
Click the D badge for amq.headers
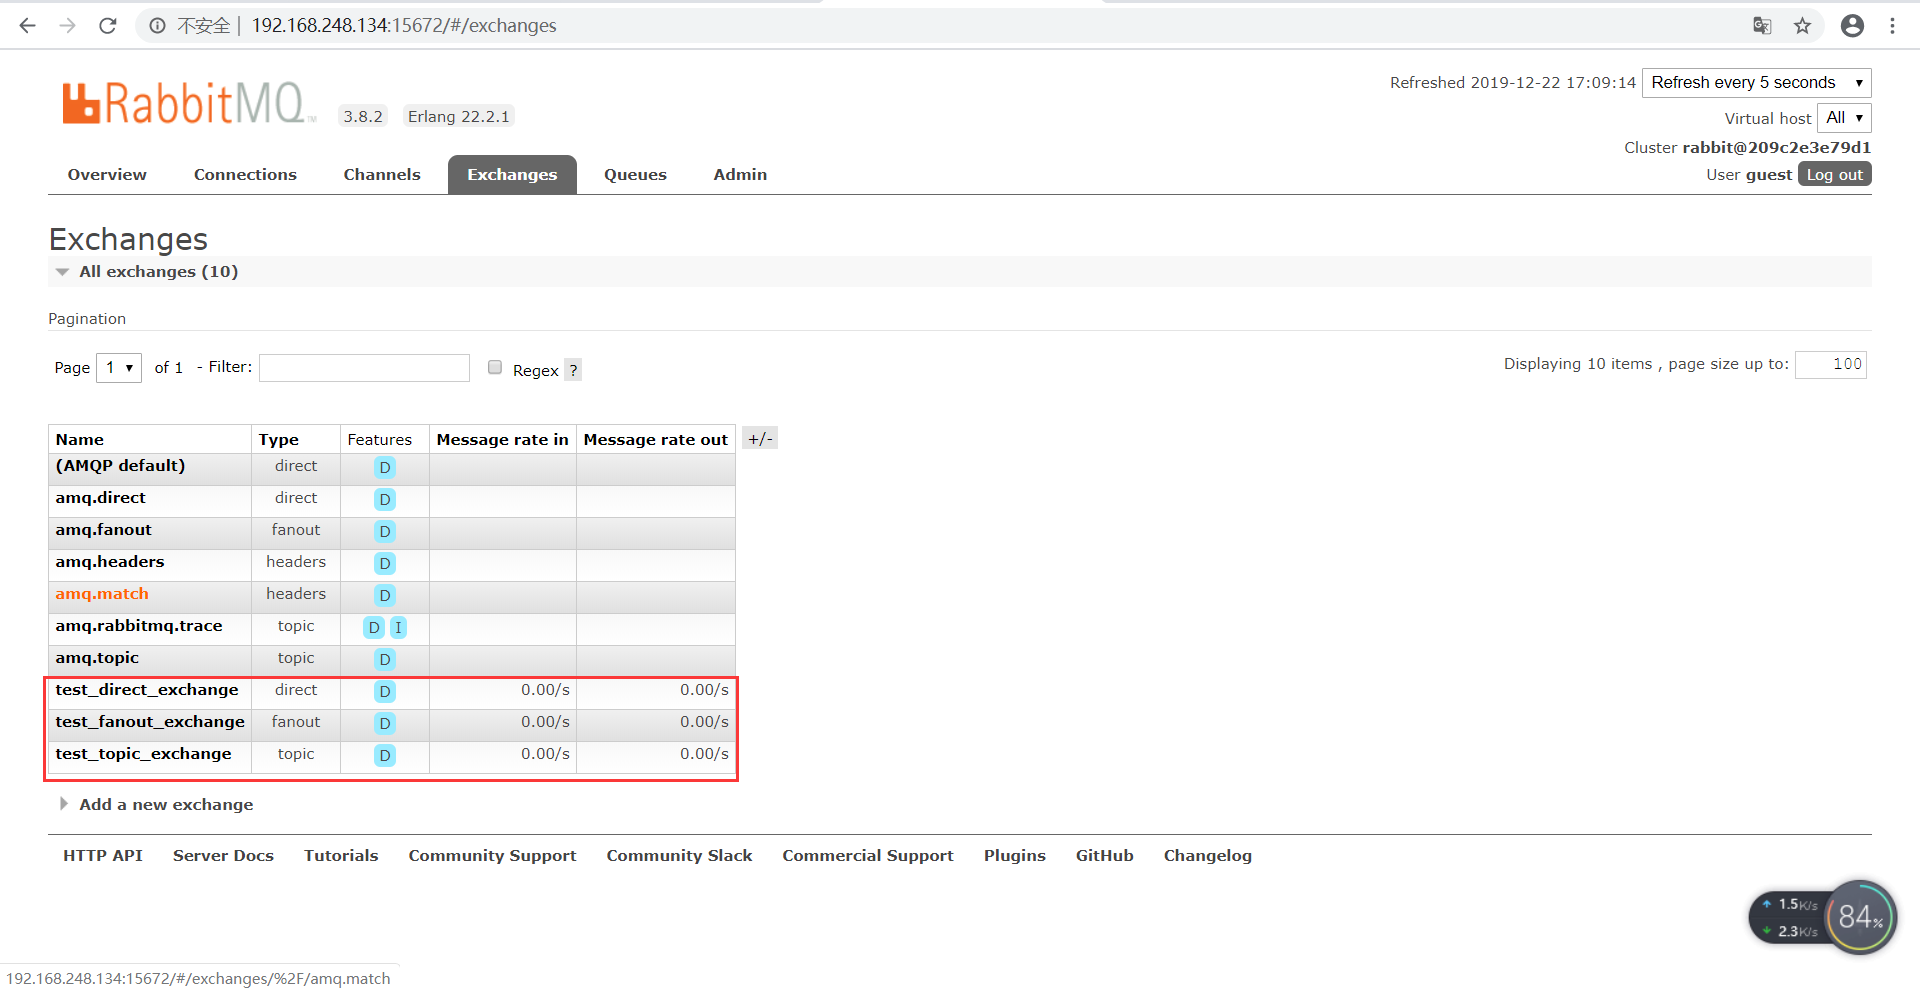coord(385,563)
